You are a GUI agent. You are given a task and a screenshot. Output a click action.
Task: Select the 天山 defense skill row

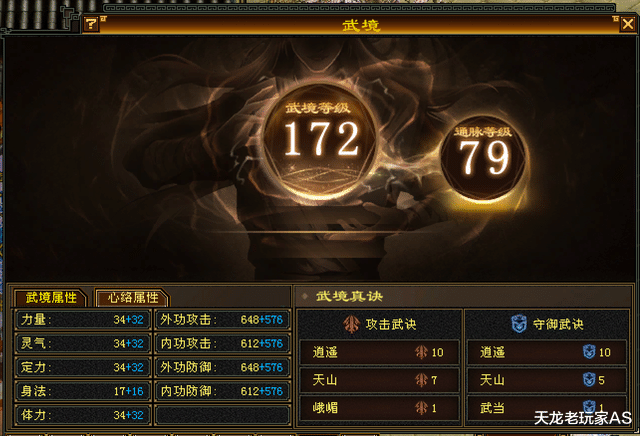point(547,380)
